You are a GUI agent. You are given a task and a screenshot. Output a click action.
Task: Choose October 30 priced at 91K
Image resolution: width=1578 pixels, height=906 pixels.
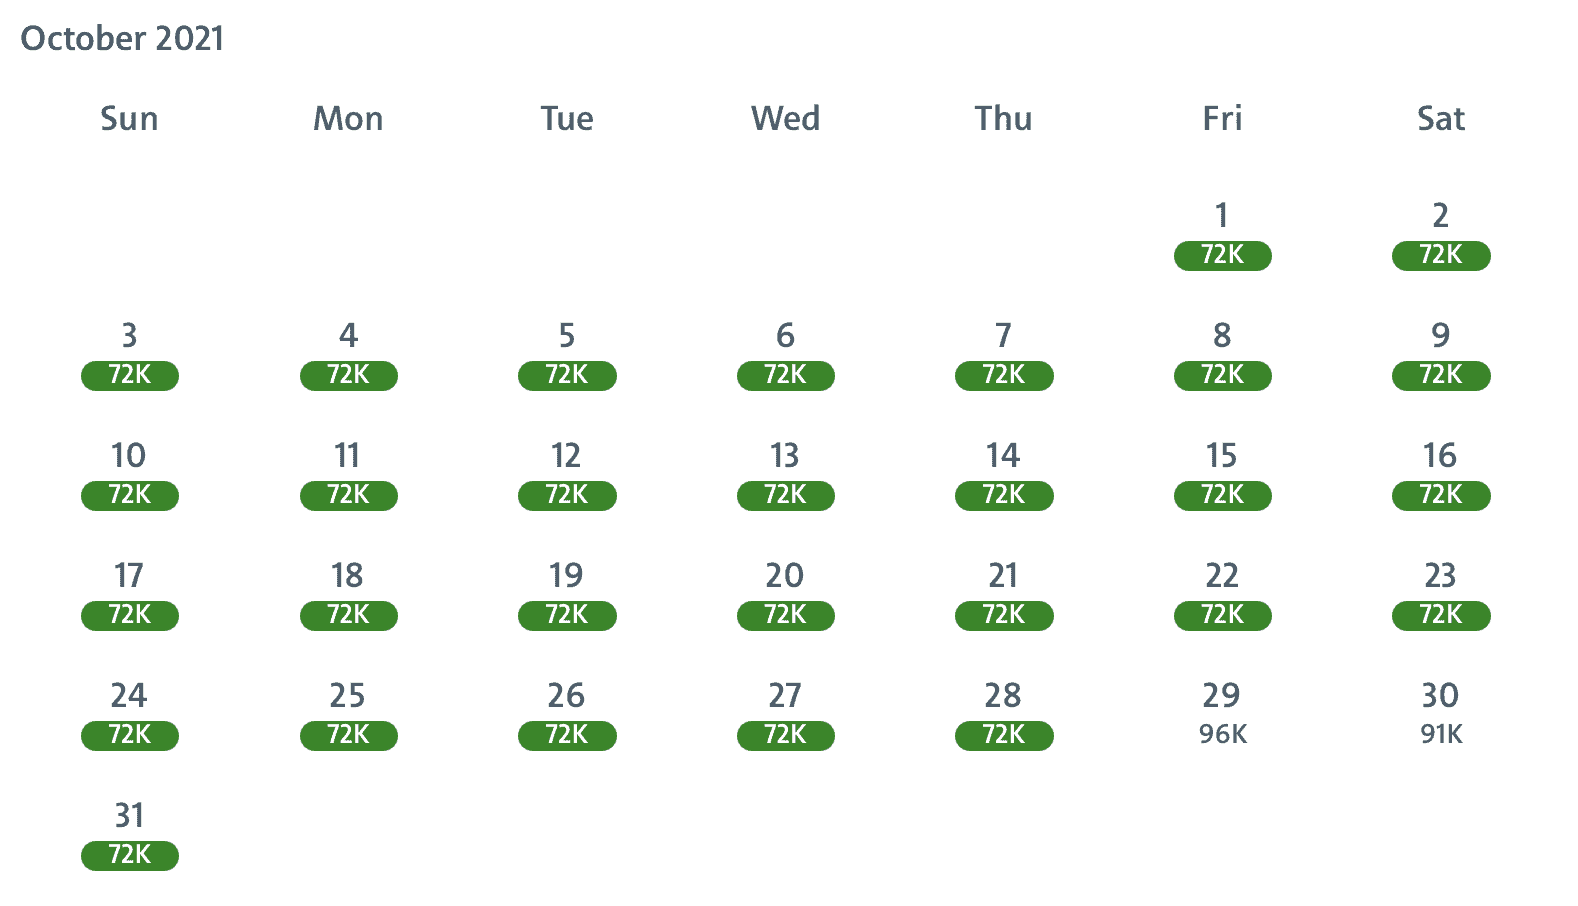[x=1440, y=714]
